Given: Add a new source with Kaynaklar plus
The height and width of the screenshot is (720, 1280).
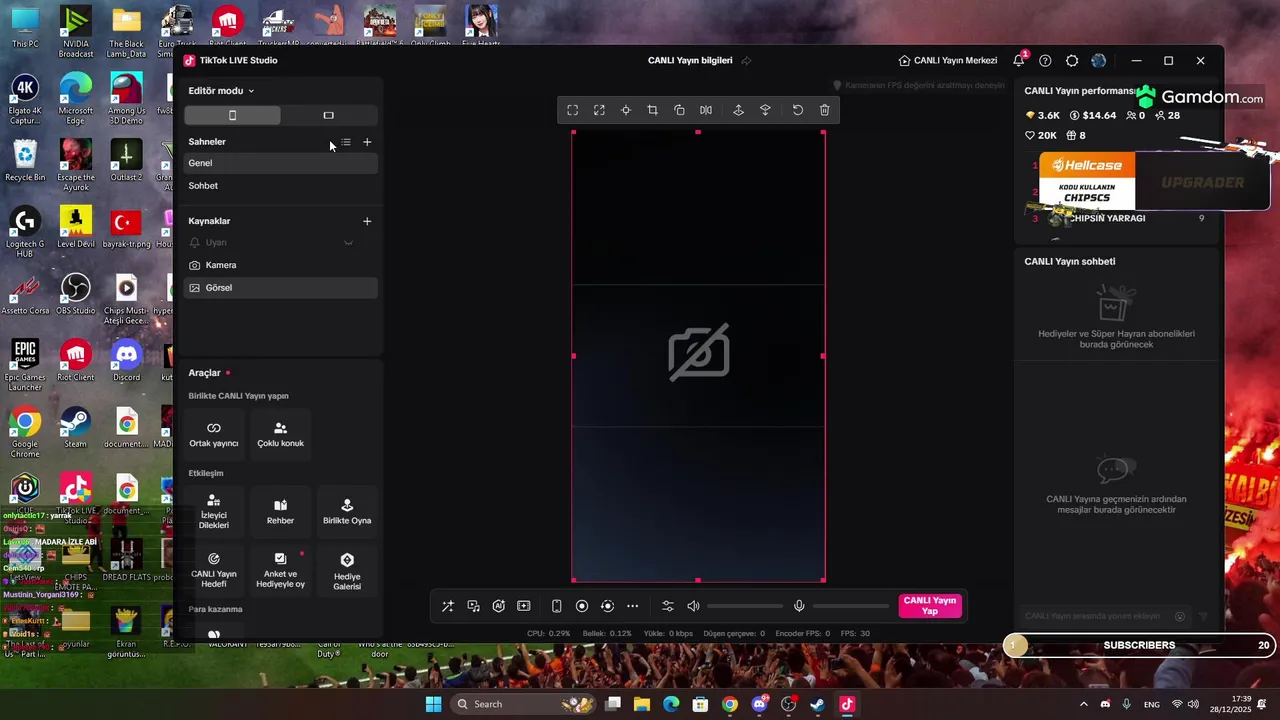Looking at the screenshot, I should pos(367,221).
